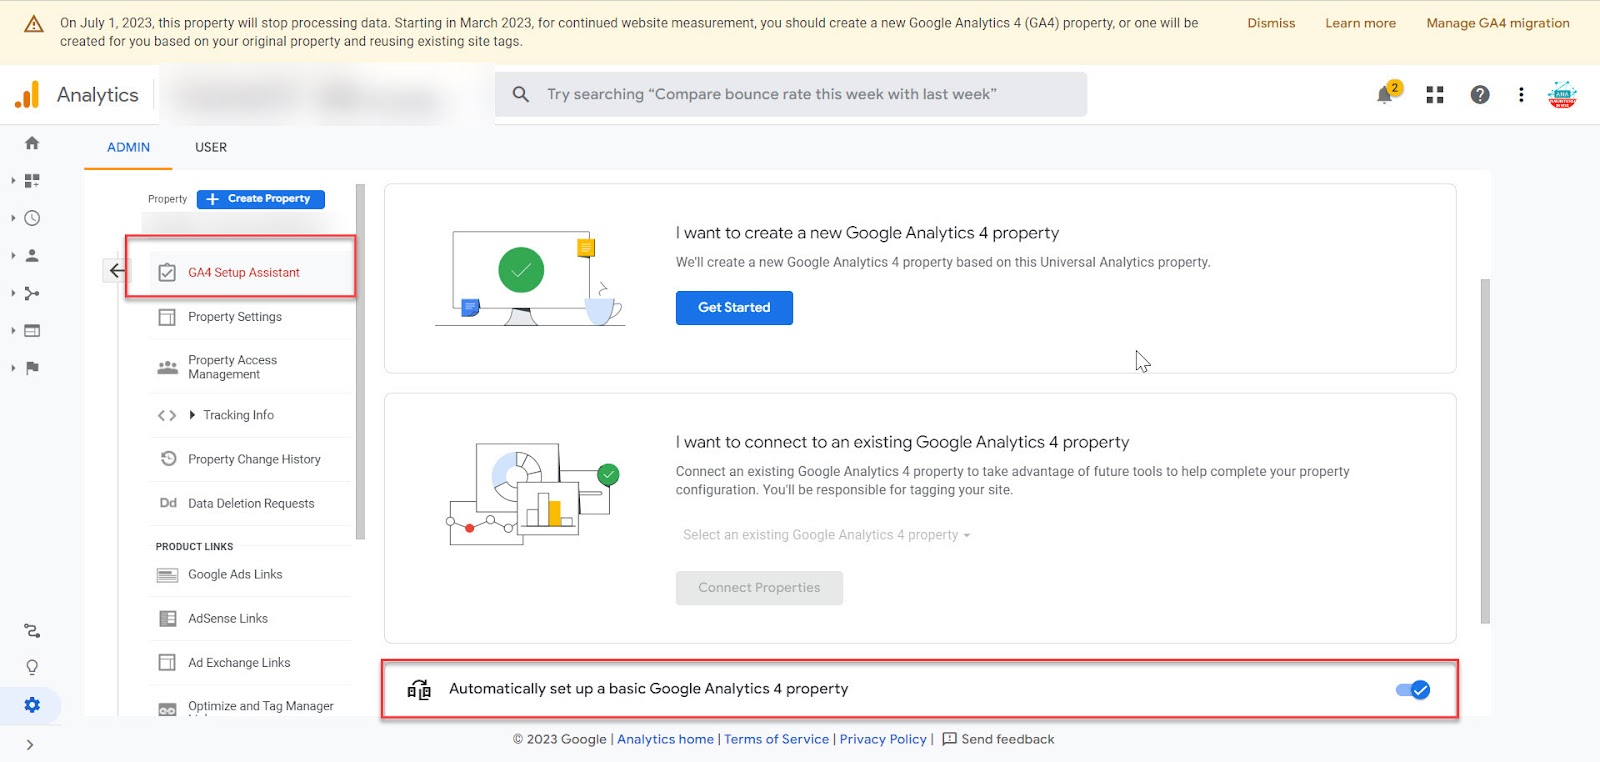Open Conversions flag sidebar icon
1600x762 pixels.
point(32,368)
